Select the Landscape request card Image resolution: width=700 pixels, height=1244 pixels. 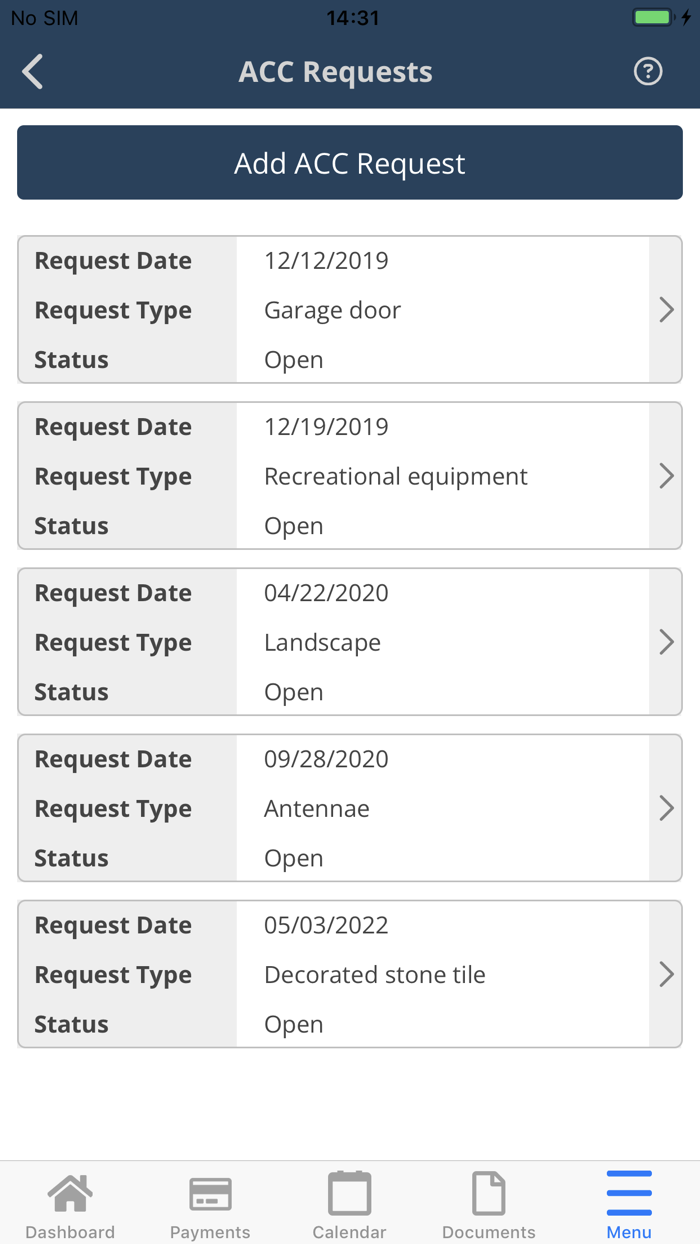(x=350, y=642)
